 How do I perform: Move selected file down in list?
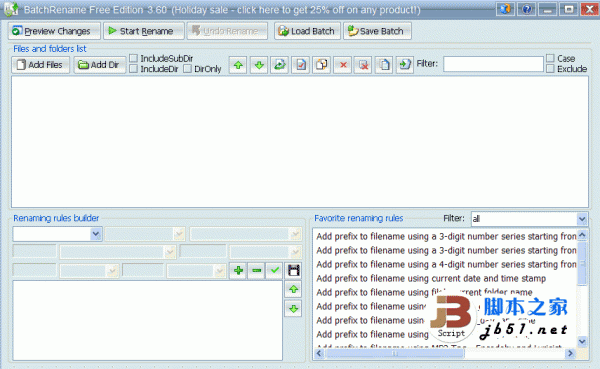pos(259,65)
